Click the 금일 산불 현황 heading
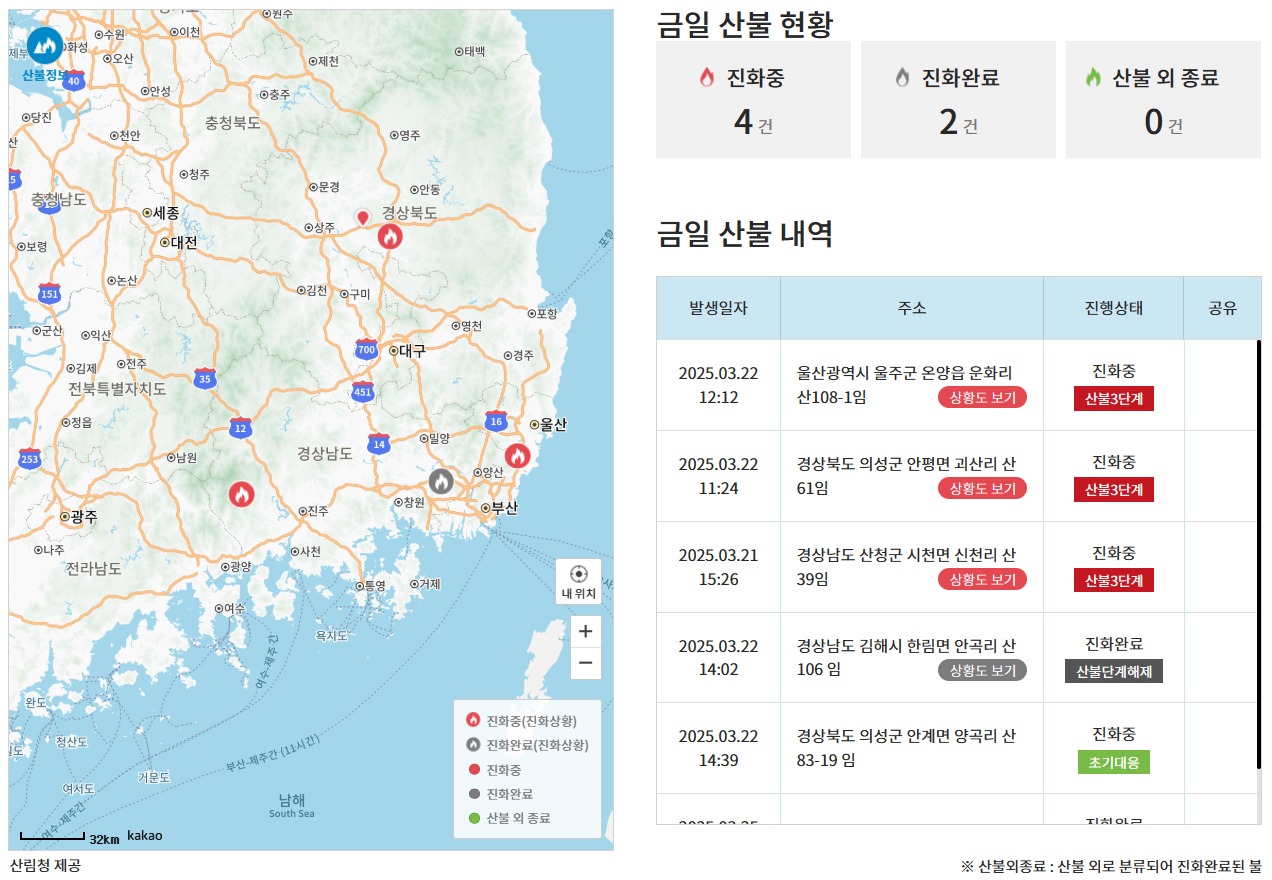The width and height of the screenshot is (1272, 880). [x=744, y=23]
